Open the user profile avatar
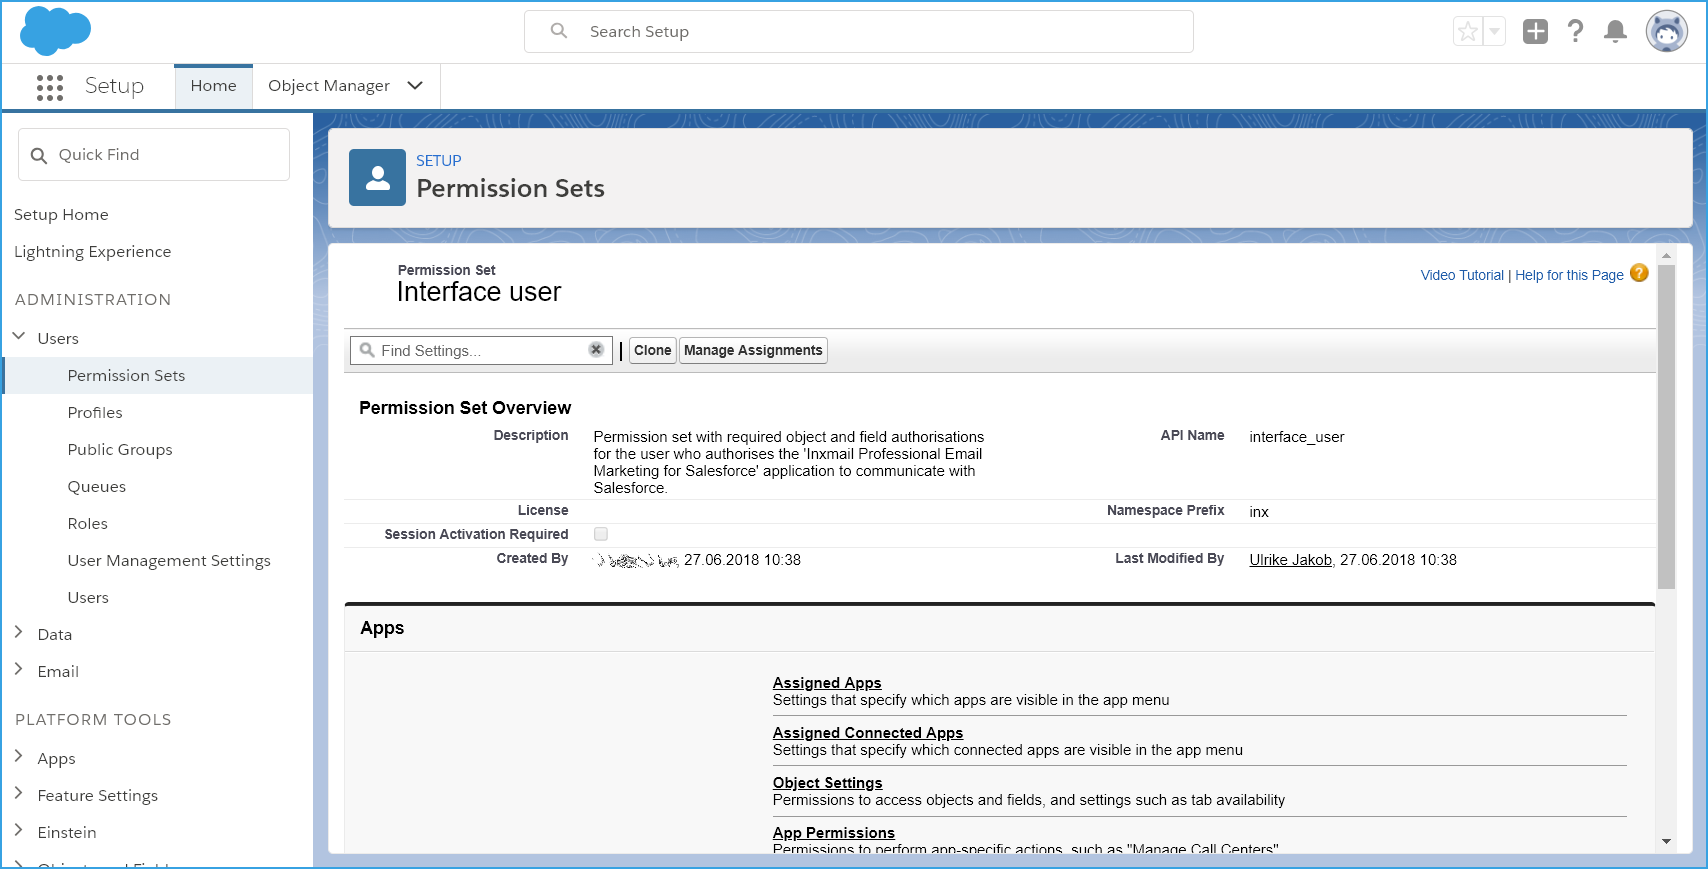This screenshot has width=1708, height=869. point(1666,32)
